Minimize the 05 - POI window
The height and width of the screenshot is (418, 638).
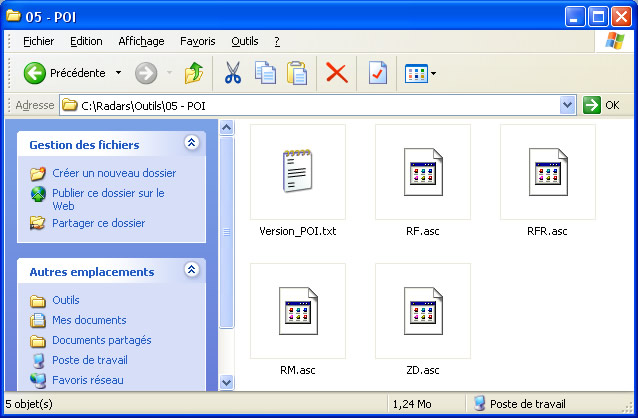(575, 17)
